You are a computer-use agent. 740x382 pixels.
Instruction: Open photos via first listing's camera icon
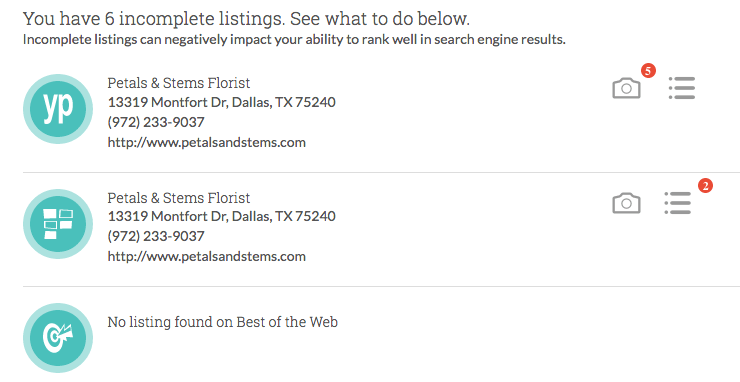point(626,88)
